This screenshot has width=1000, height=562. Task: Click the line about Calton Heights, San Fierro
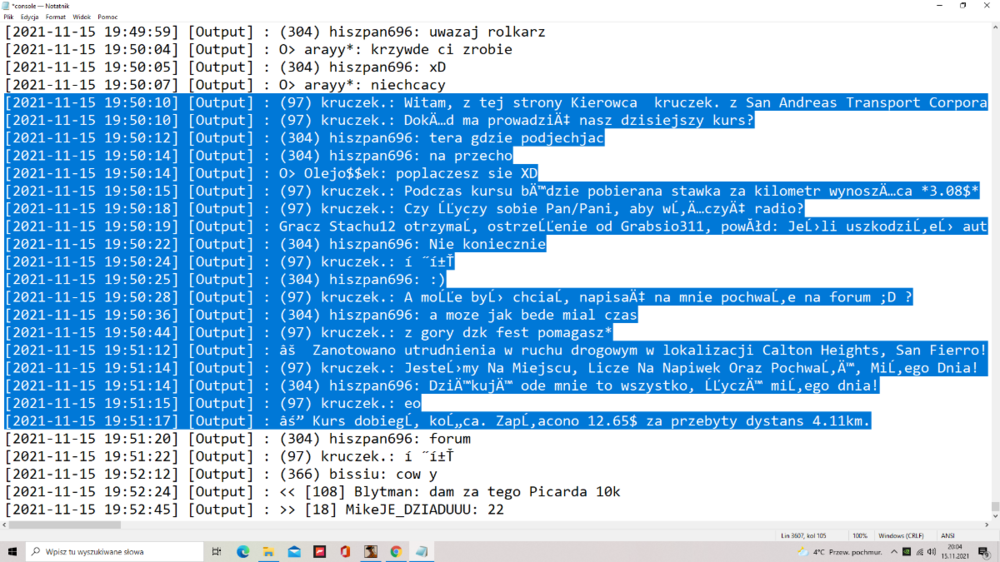[496, 350]
